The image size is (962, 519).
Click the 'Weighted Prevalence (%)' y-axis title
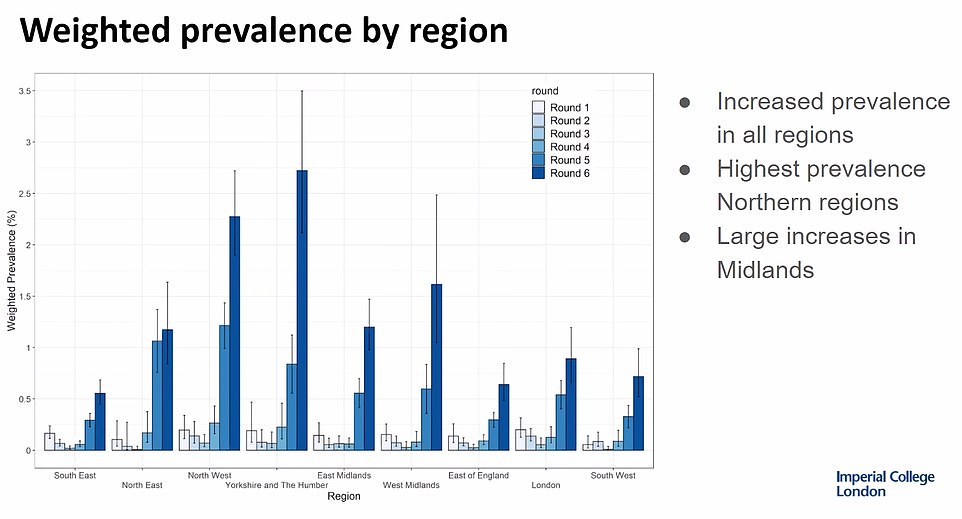point(12,271)
